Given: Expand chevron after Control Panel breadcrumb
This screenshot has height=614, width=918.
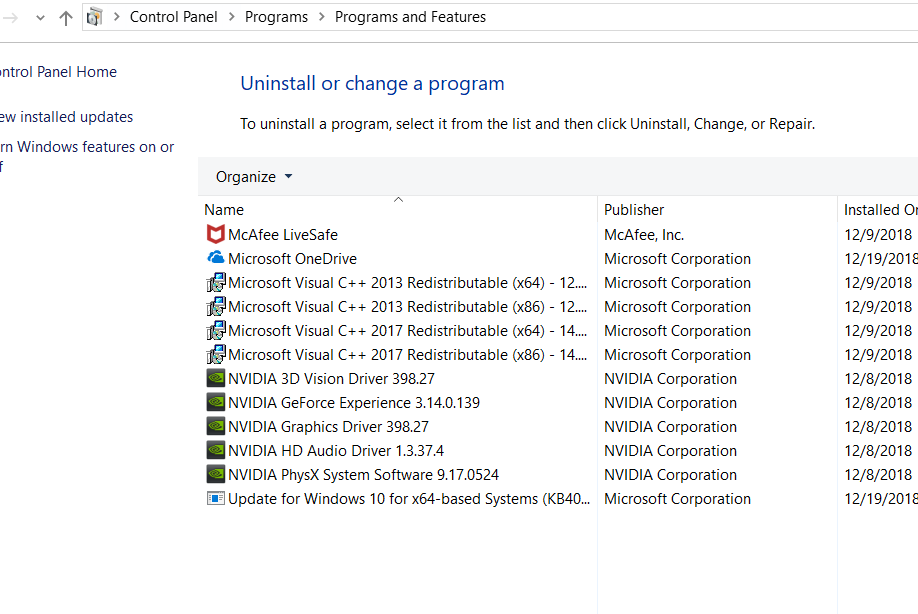Looking at the screenshot, I should tap(231, 17).
